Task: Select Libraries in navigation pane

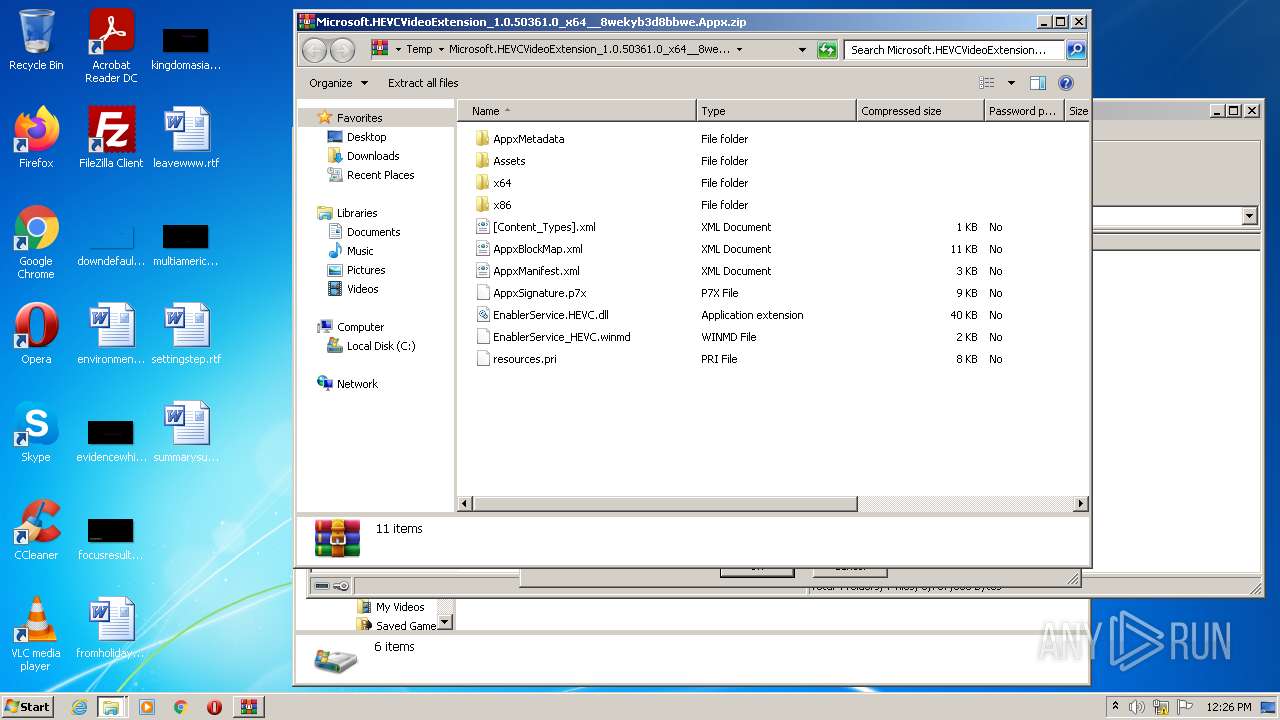Action: coord(357,213)
